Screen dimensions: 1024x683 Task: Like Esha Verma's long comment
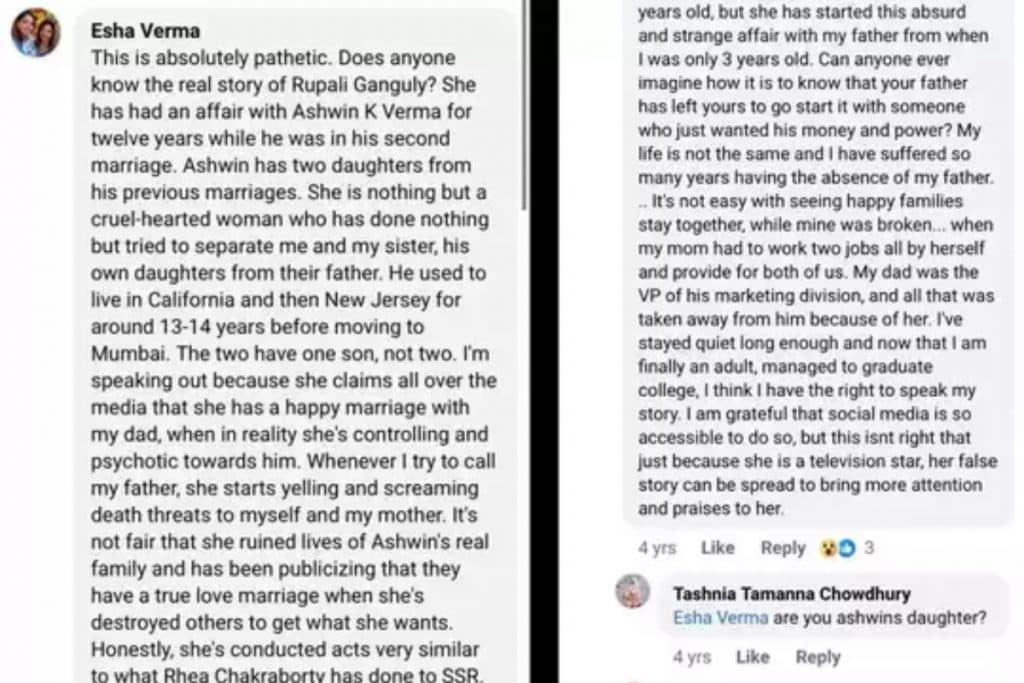(x=717, y=548)
